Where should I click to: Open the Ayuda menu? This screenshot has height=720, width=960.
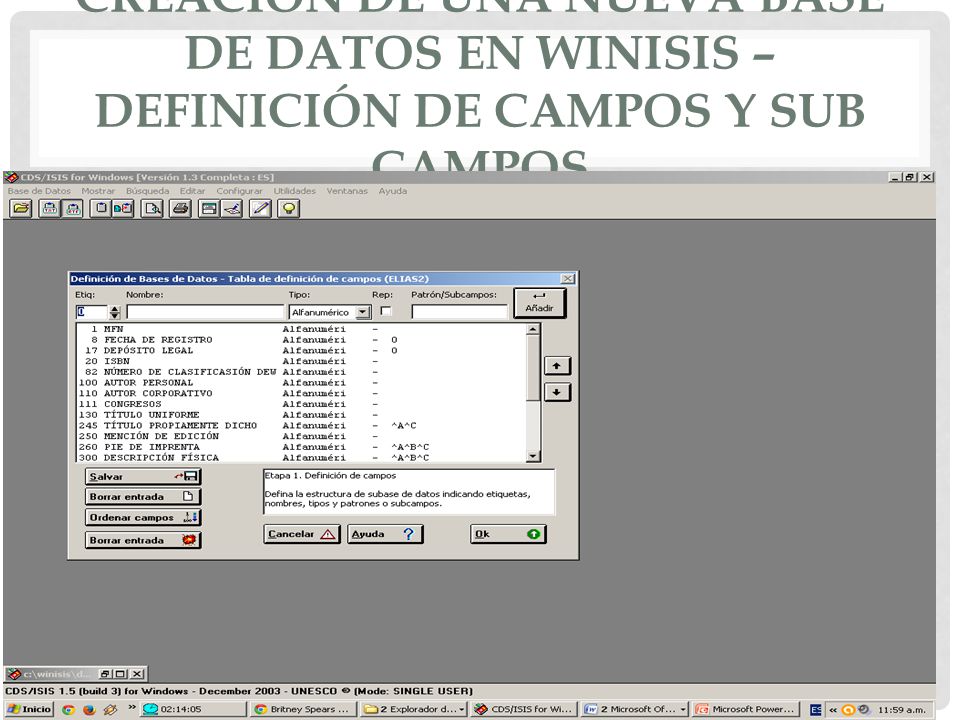pyautogui.click(x=392, y=191)
